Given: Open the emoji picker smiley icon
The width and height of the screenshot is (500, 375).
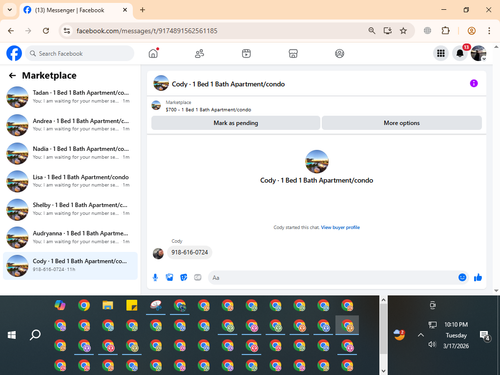Looking at the screenshot, I should [462, 277].
